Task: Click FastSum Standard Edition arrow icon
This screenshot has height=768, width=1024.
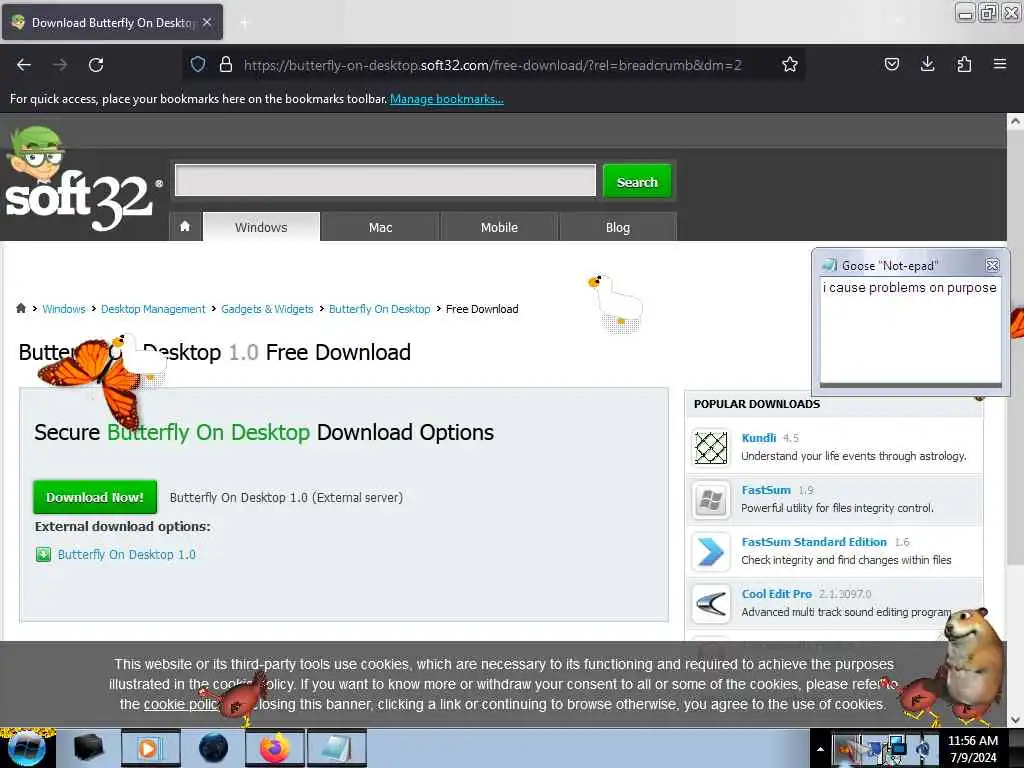Action: coord(711,552)
